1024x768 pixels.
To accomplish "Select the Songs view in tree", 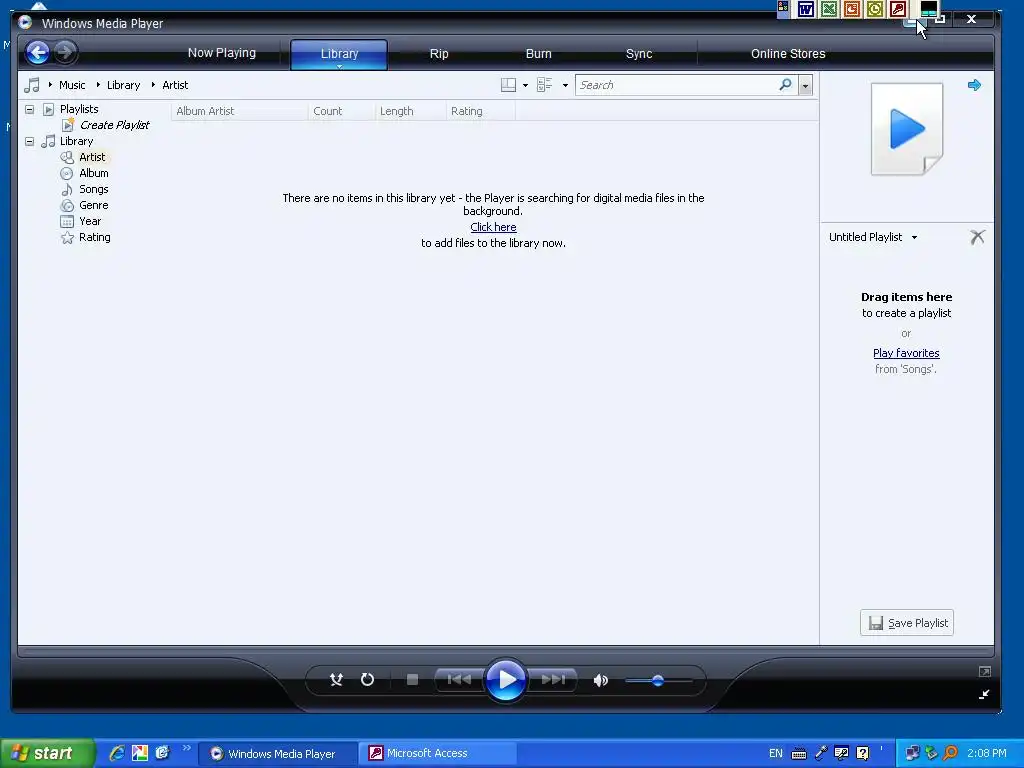I will [x=93, y=189].
